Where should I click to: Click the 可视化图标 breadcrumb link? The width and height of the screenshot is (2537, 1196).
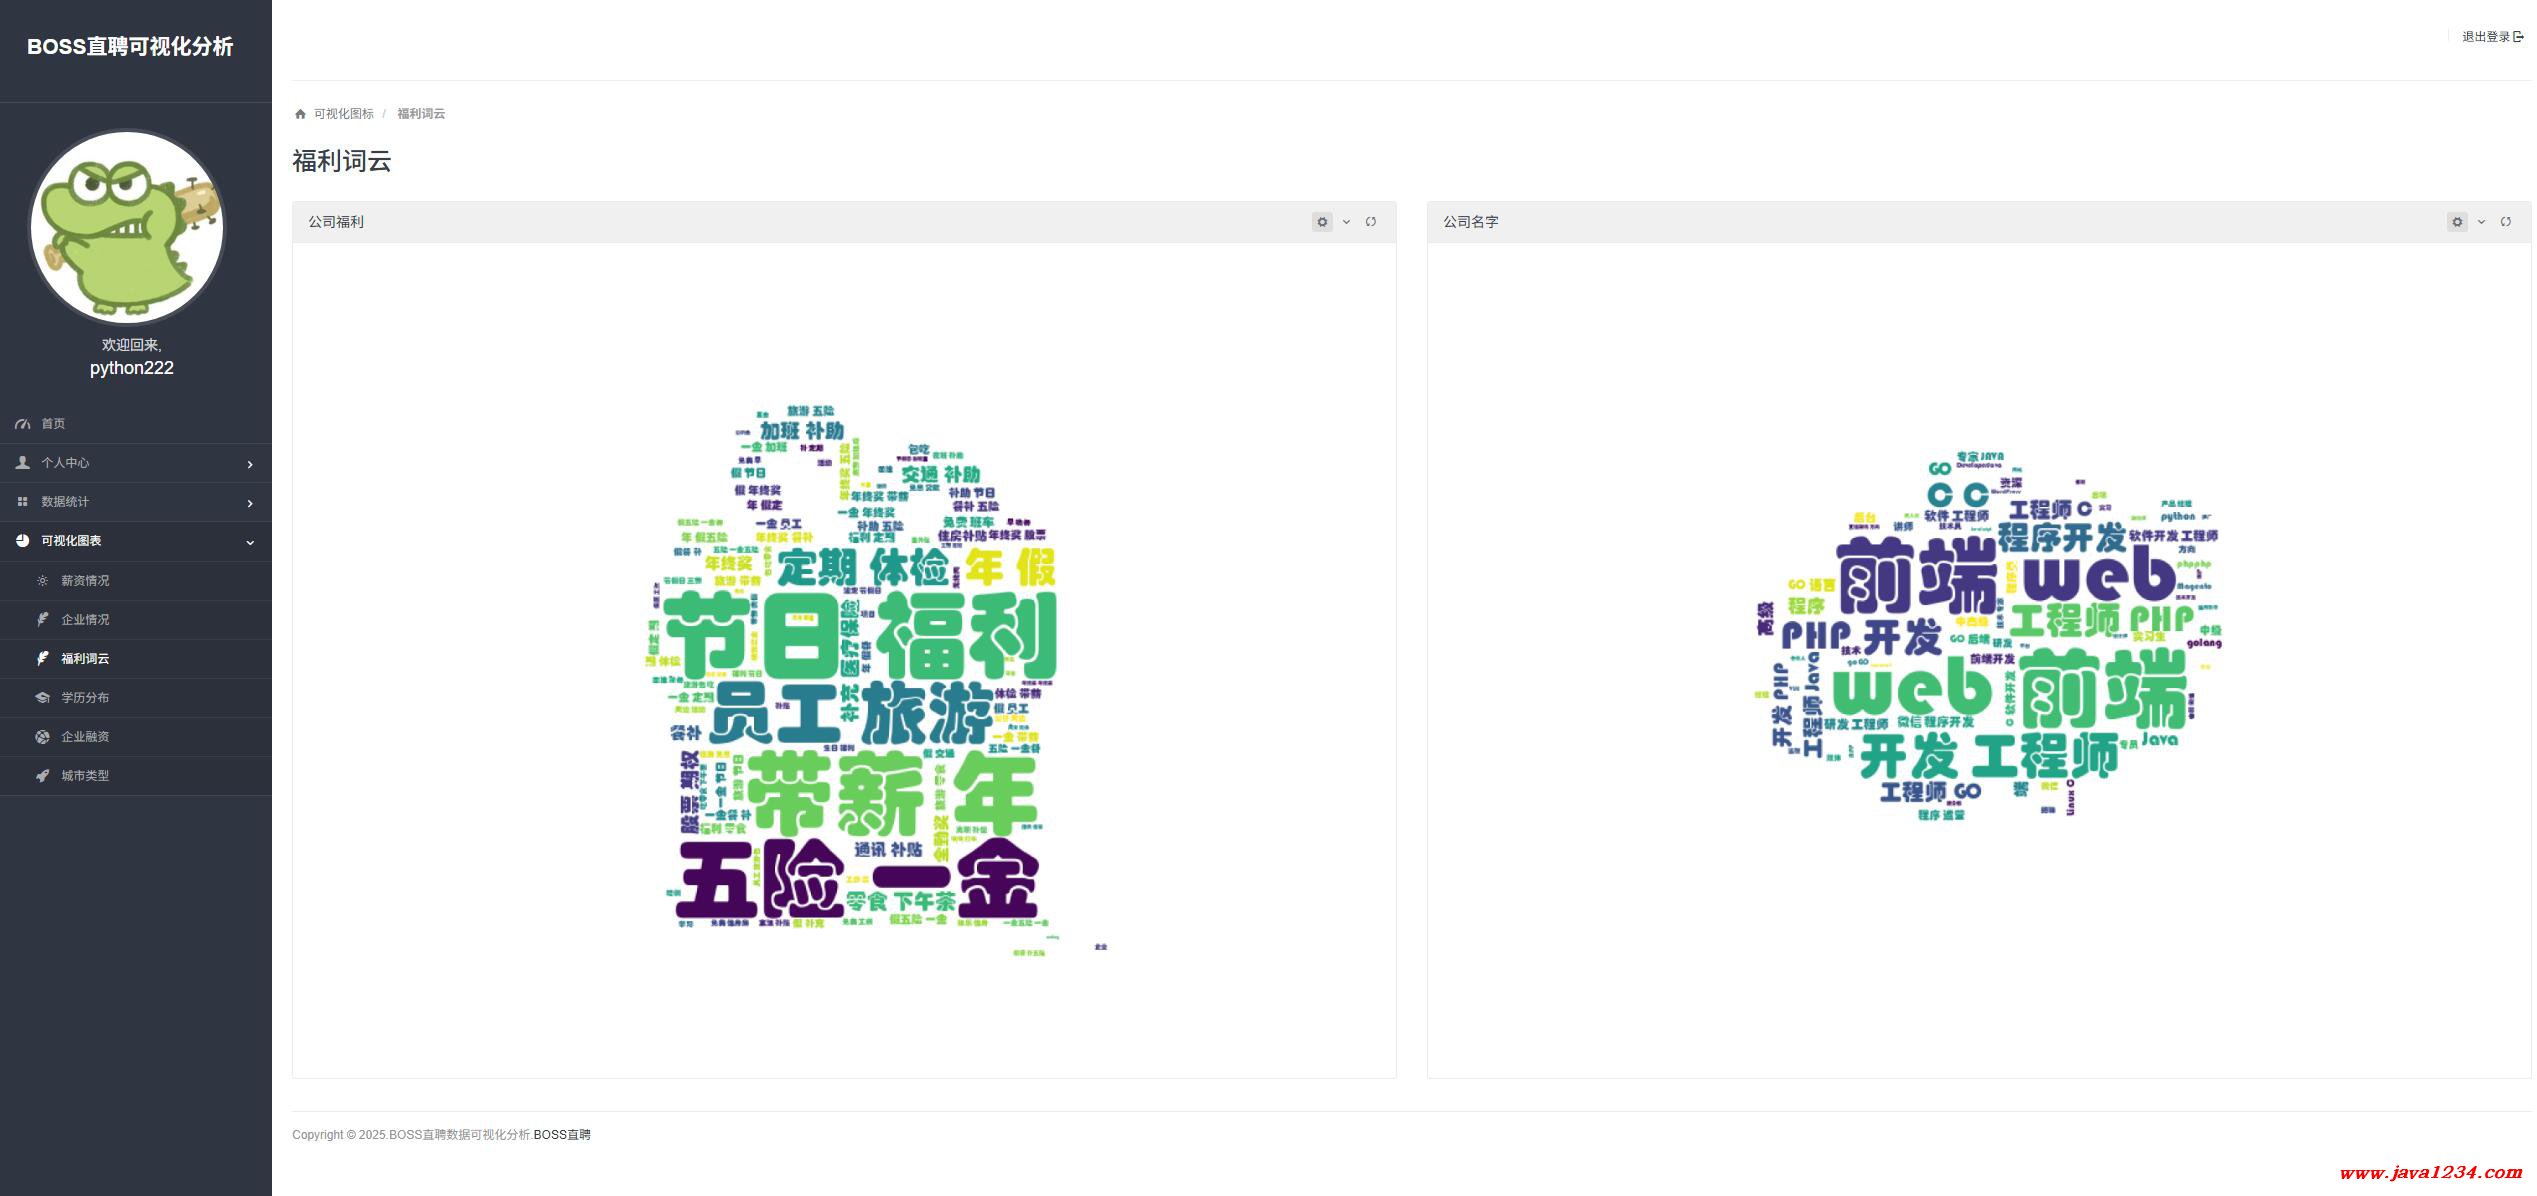point(343,114)
